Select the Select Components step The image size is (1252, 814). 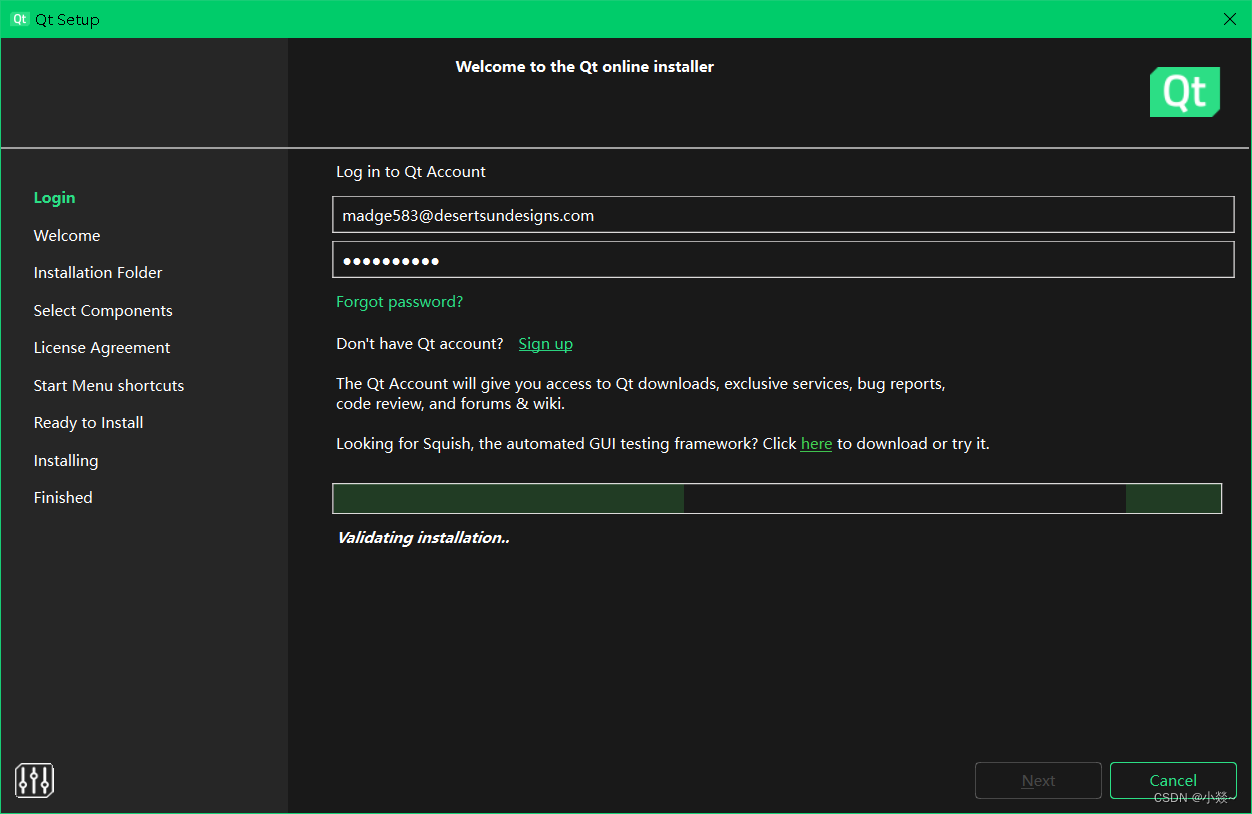point(103,310)
